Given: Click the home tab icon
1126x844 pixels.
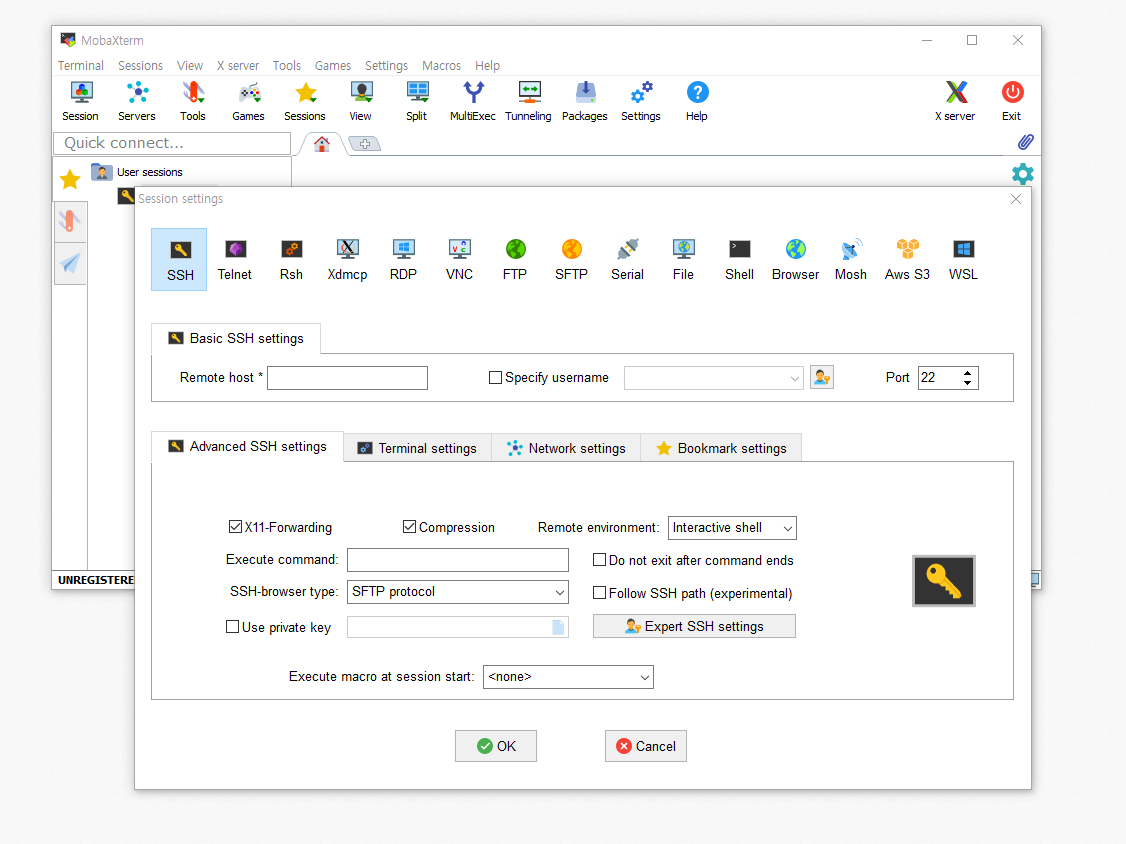Looking at the screenshot, I should coord(322,144).
